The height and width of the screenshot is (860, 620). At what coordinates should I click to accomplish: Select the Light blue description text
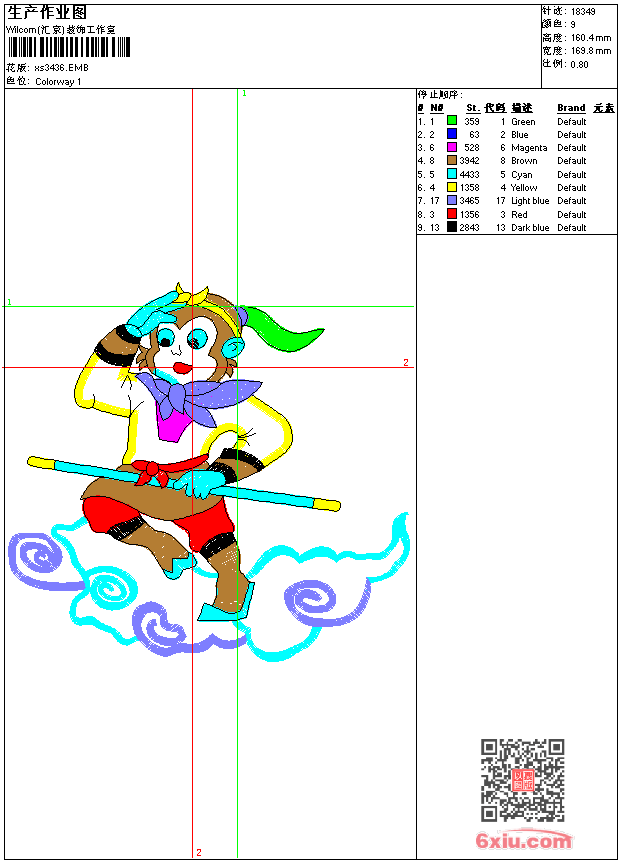(x=530, y=201)
